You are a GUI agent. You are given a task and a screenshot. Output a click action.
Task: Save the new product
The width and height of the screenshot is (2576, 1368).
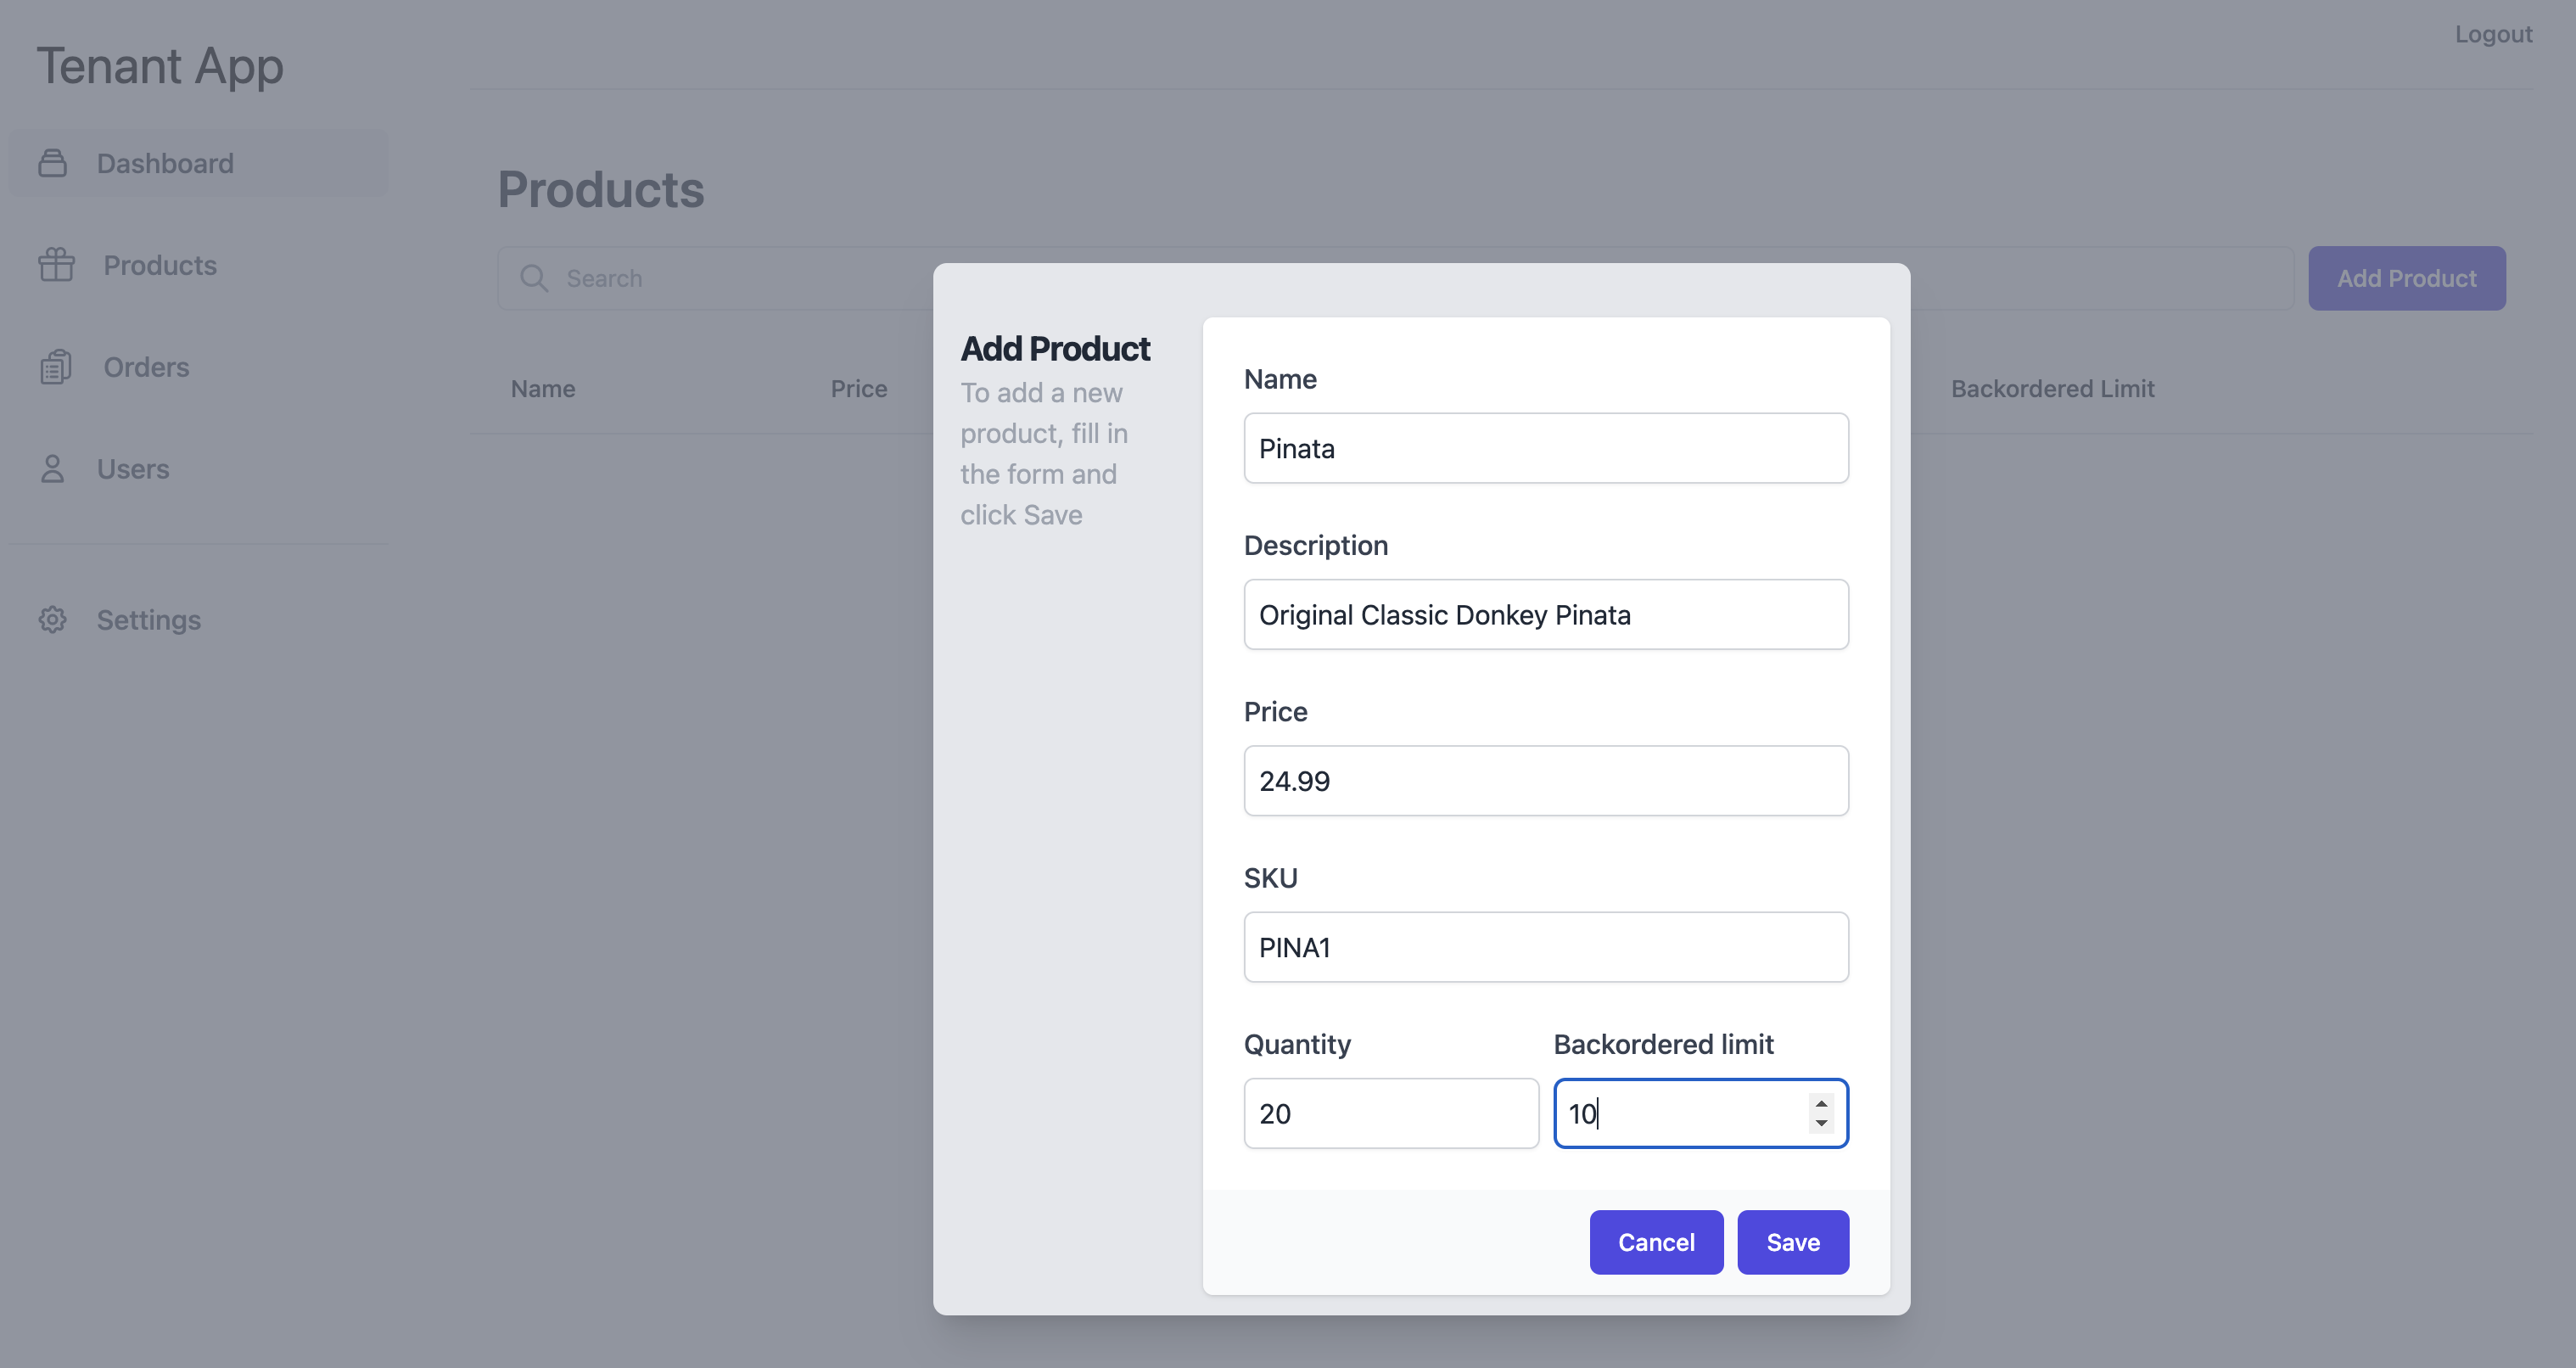point(1793,1242)
